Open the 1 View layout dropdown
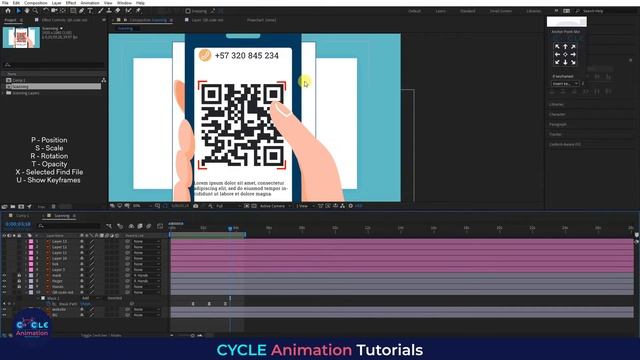640x360 pixels. point(304,206)
